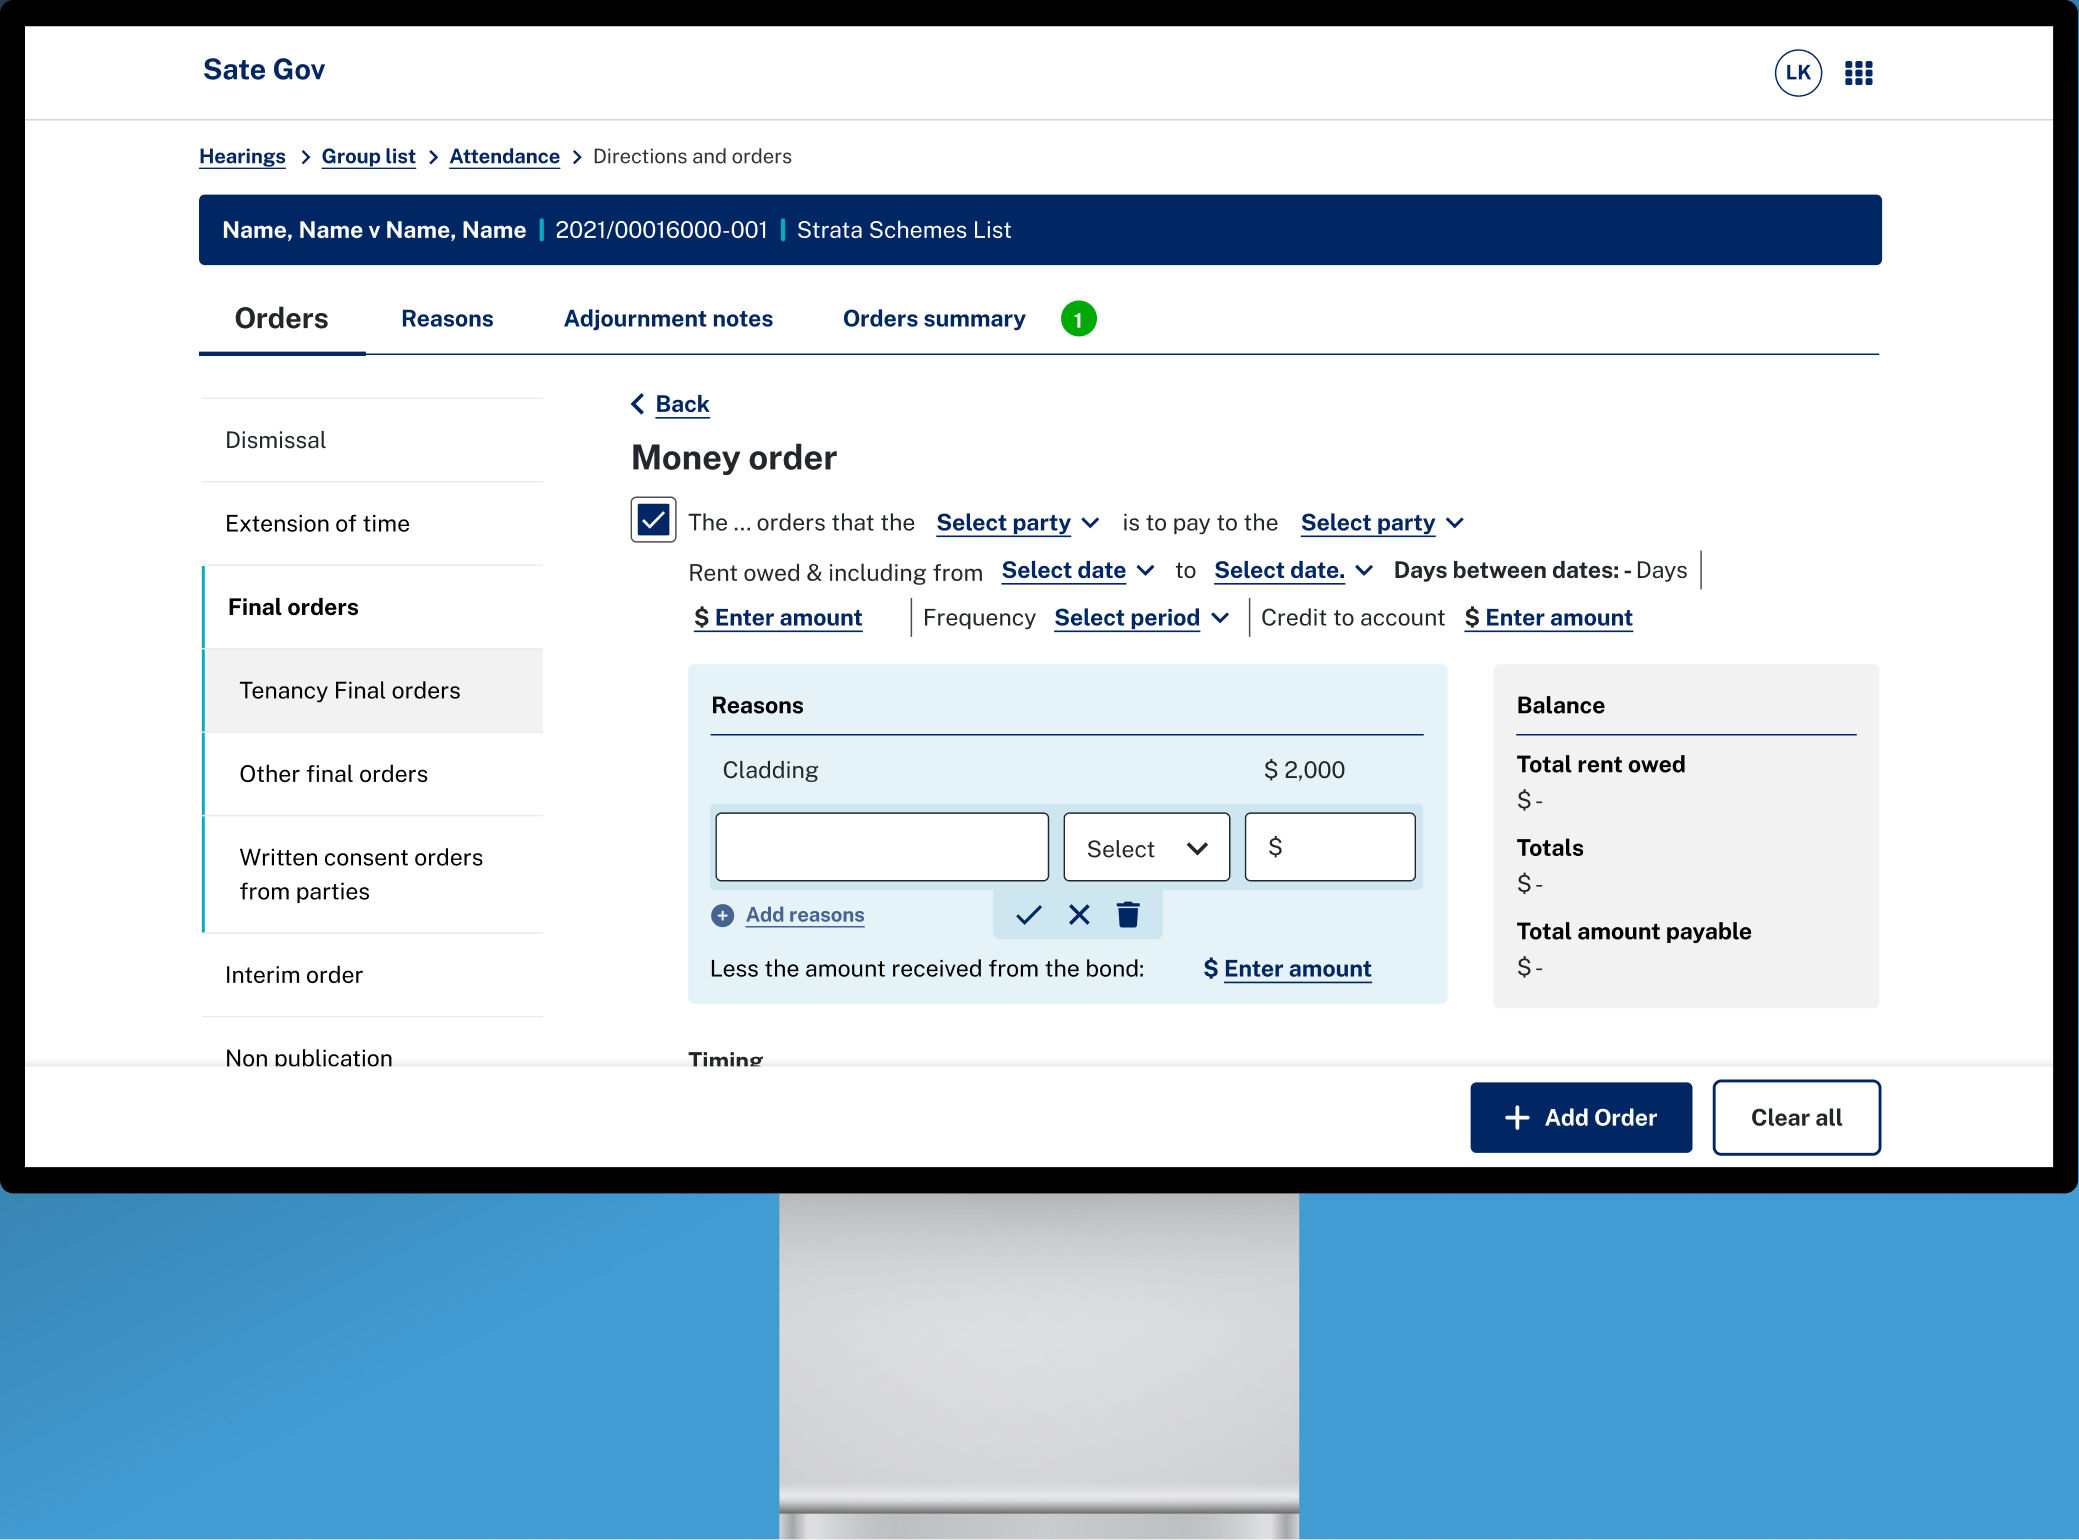Click the Sate Gov site title
This screenshot has width=2079, height=1540.
264,70
